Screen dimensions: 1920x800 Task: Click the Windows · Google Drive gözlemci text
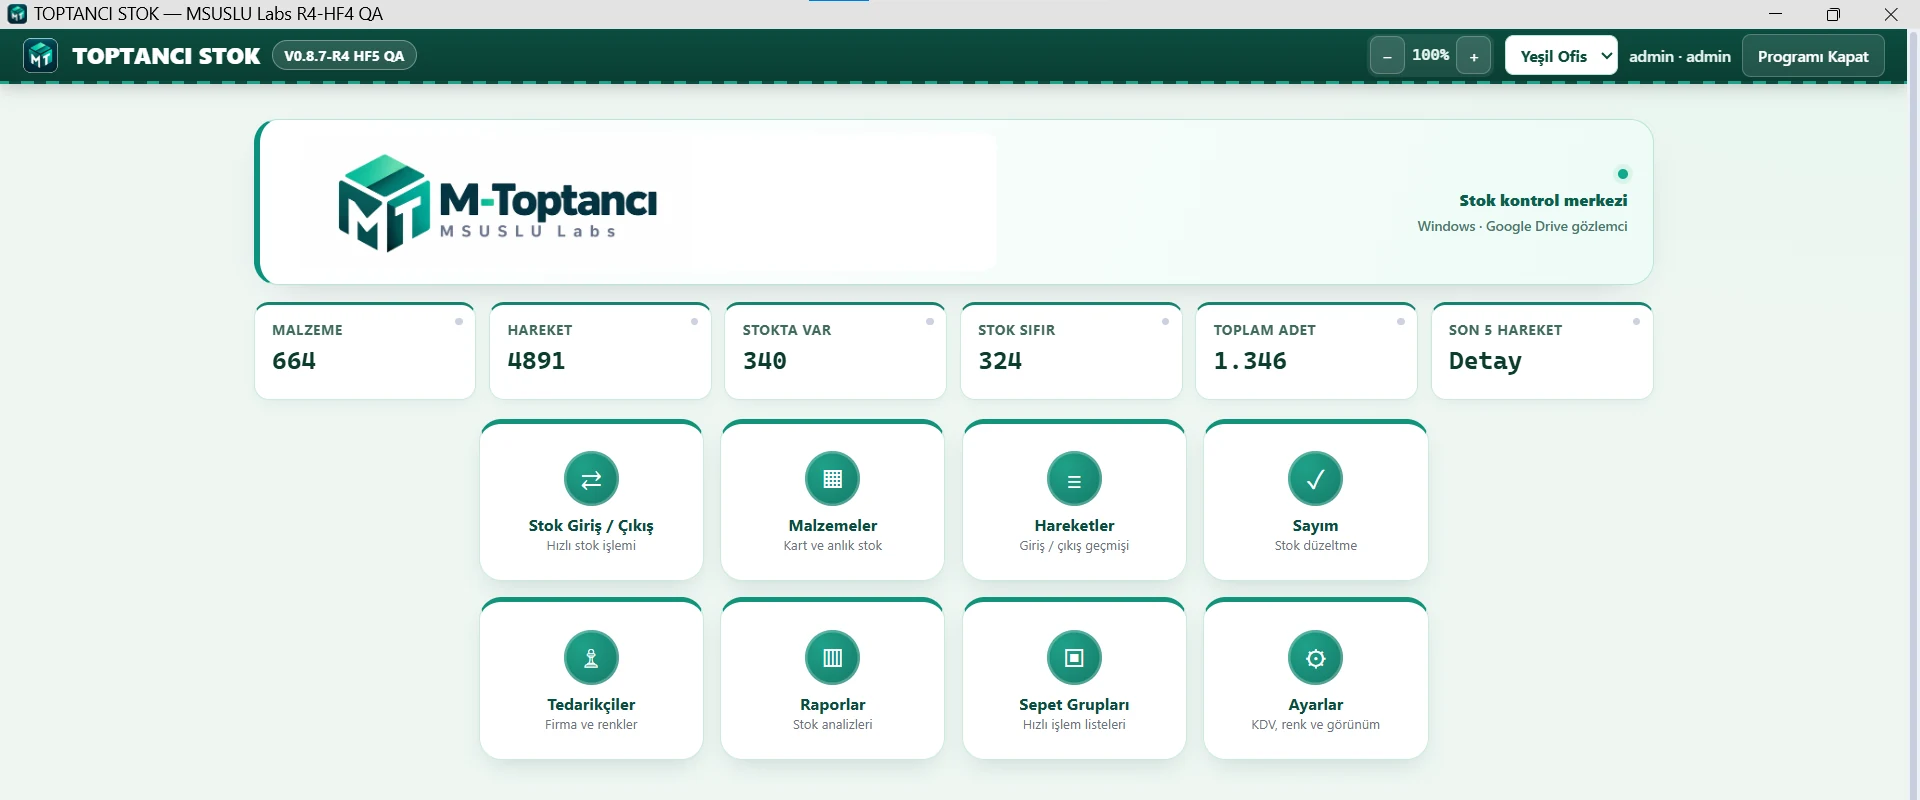pos(1522,227)
